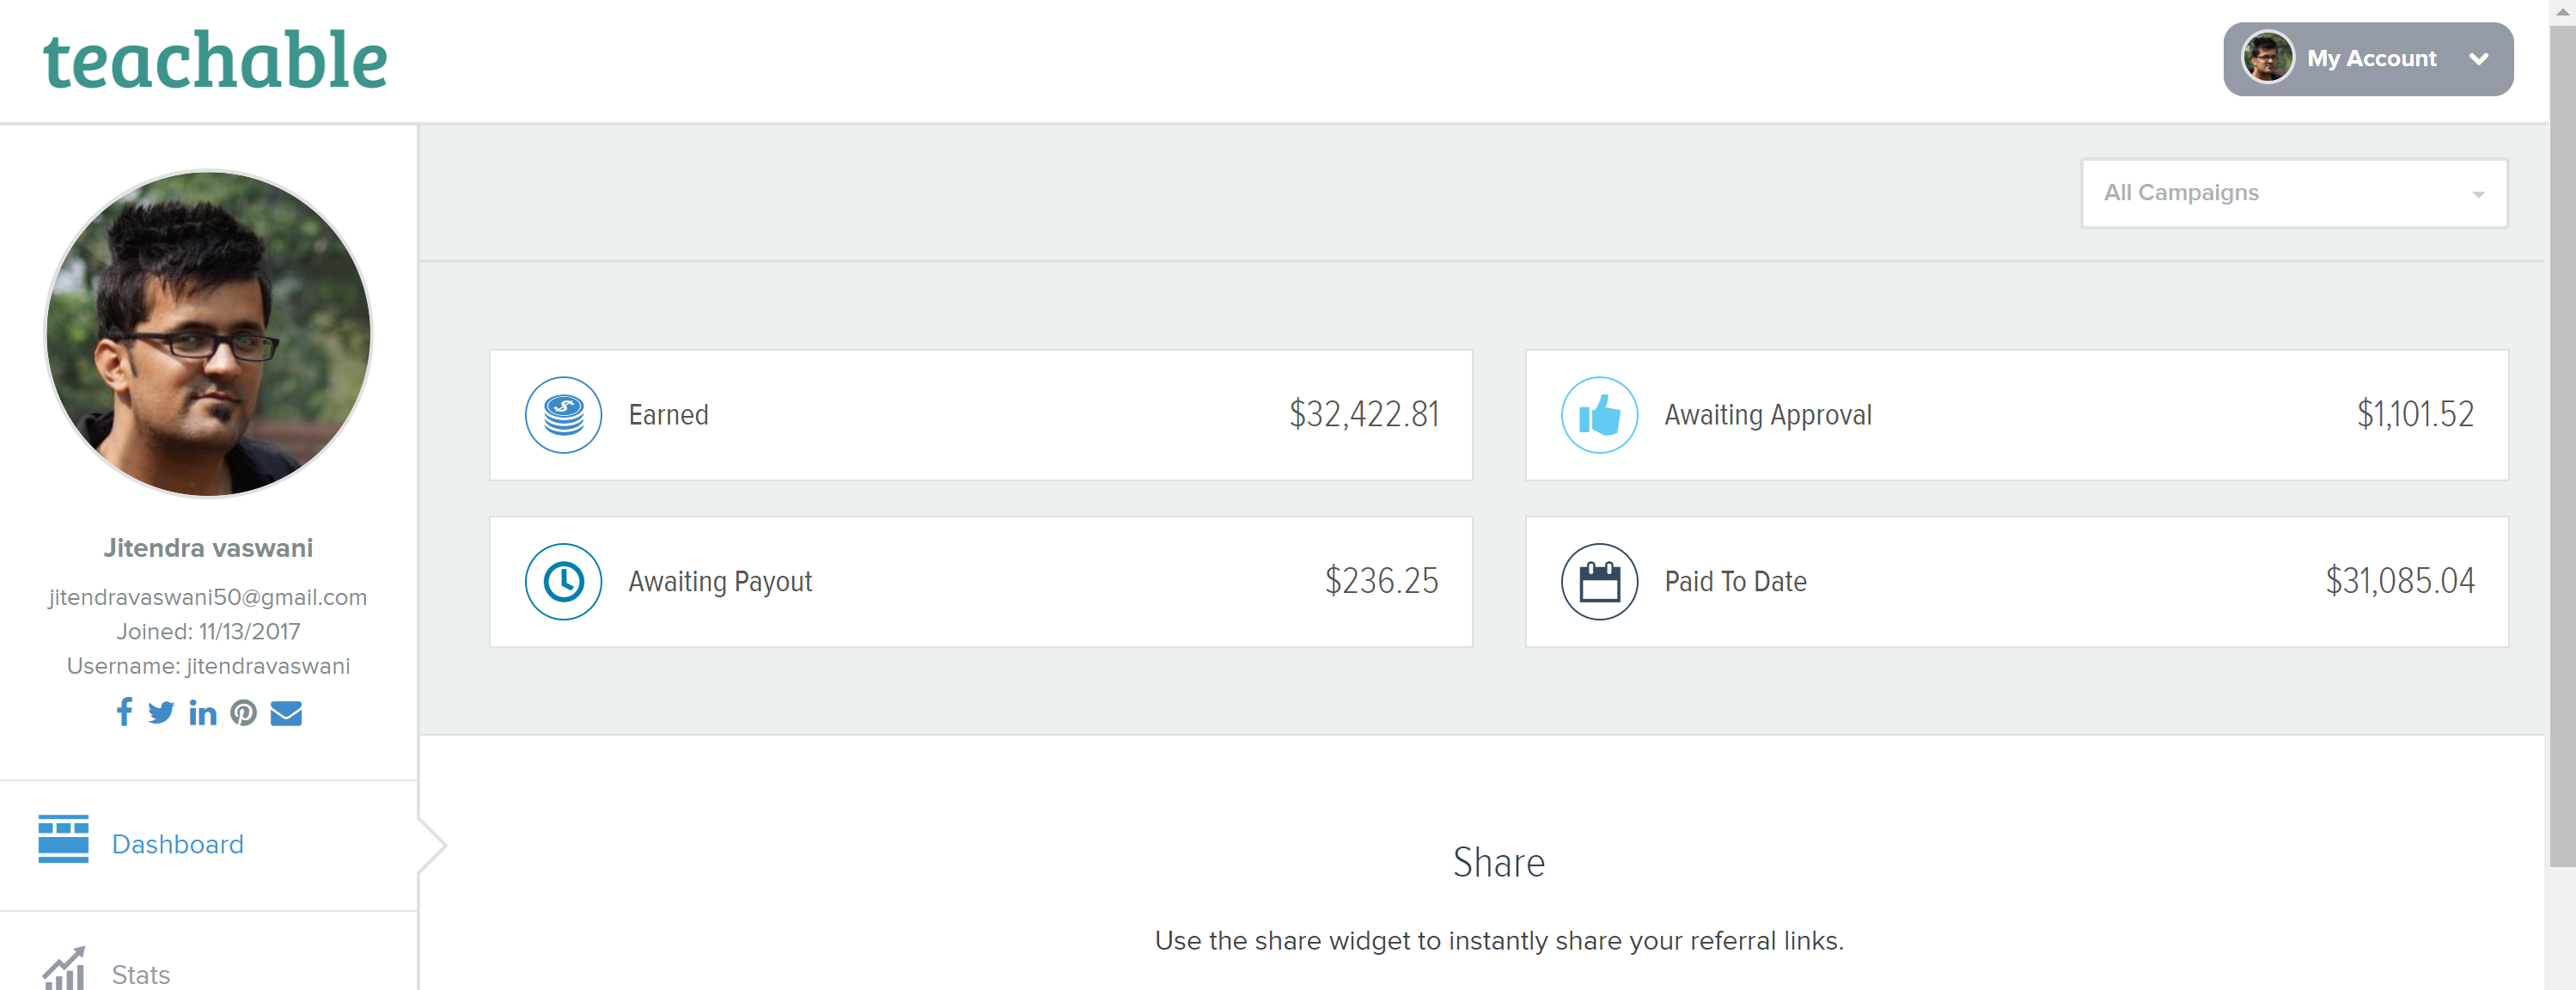Expand the All Campaigns dropdown

click(x=2294, y=193)
